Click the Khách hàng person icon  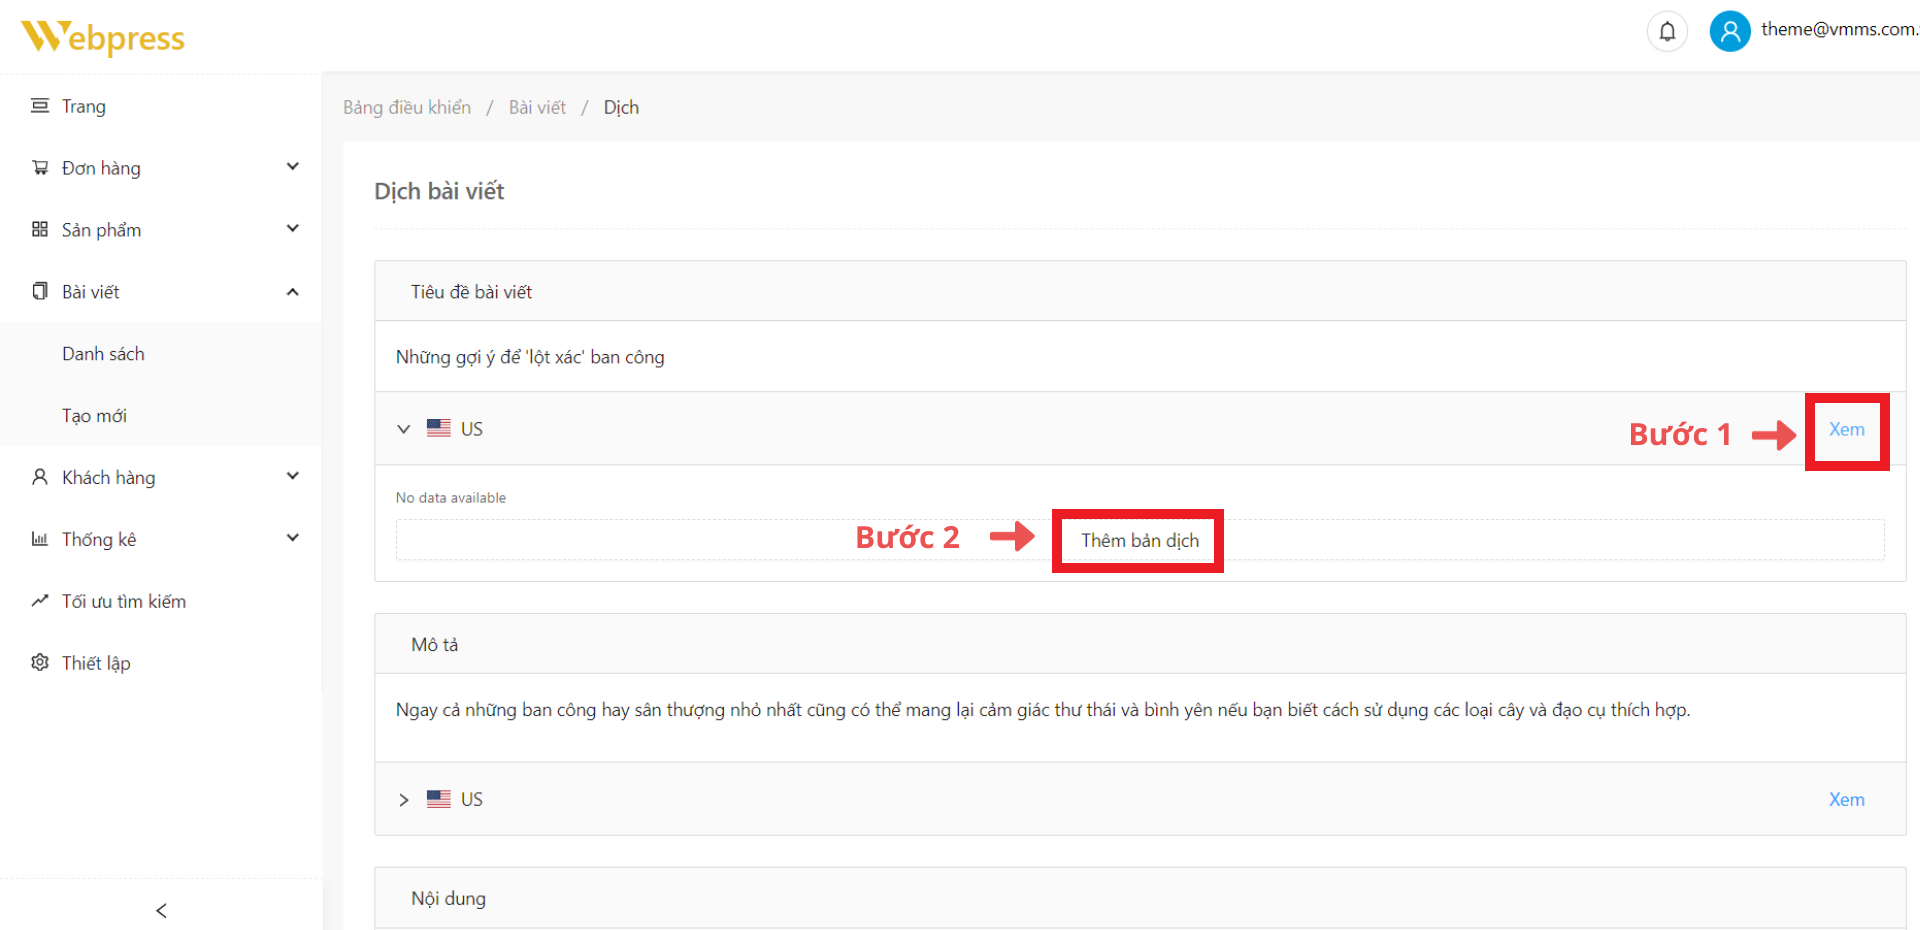click(x=40, y=477)
